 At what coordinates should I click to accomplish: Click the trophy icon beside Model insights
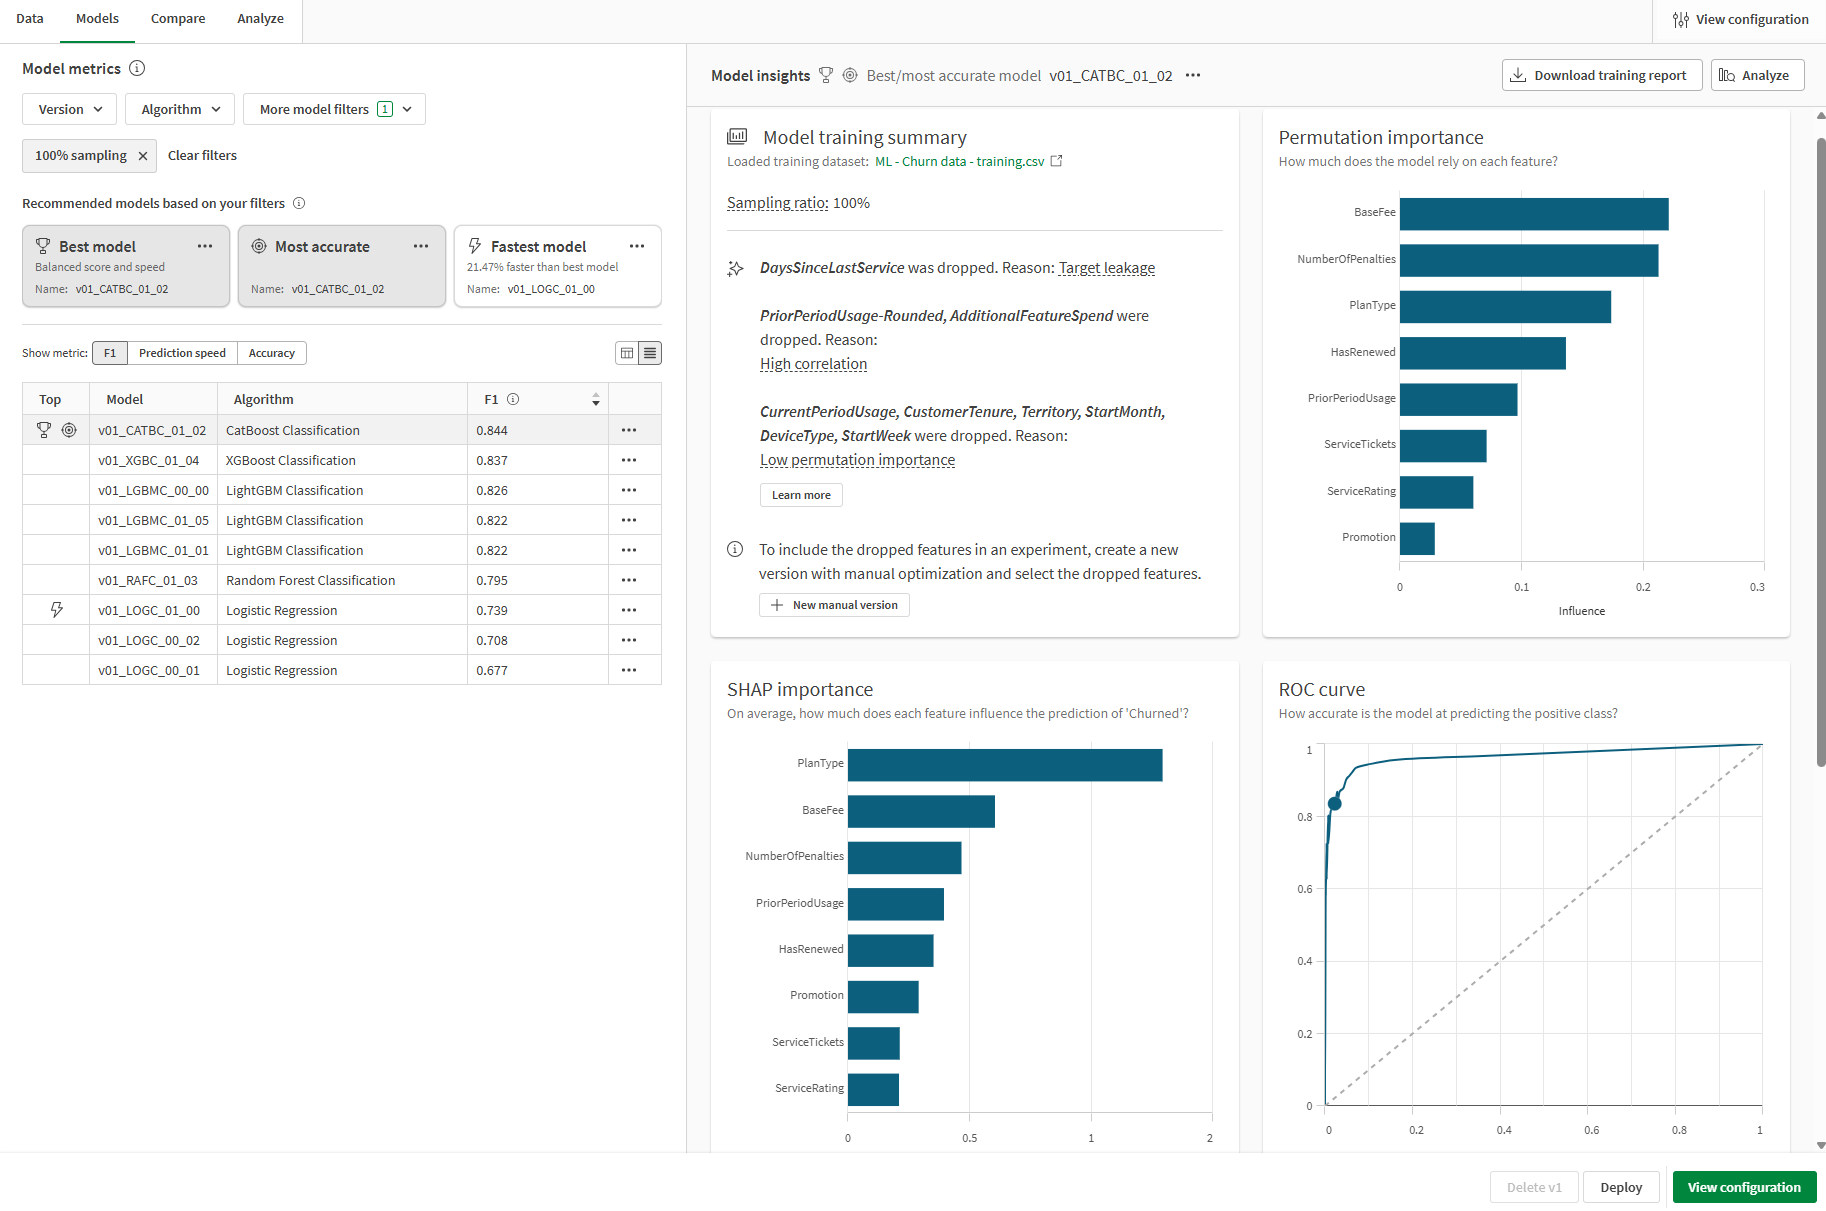pos(826,75)
